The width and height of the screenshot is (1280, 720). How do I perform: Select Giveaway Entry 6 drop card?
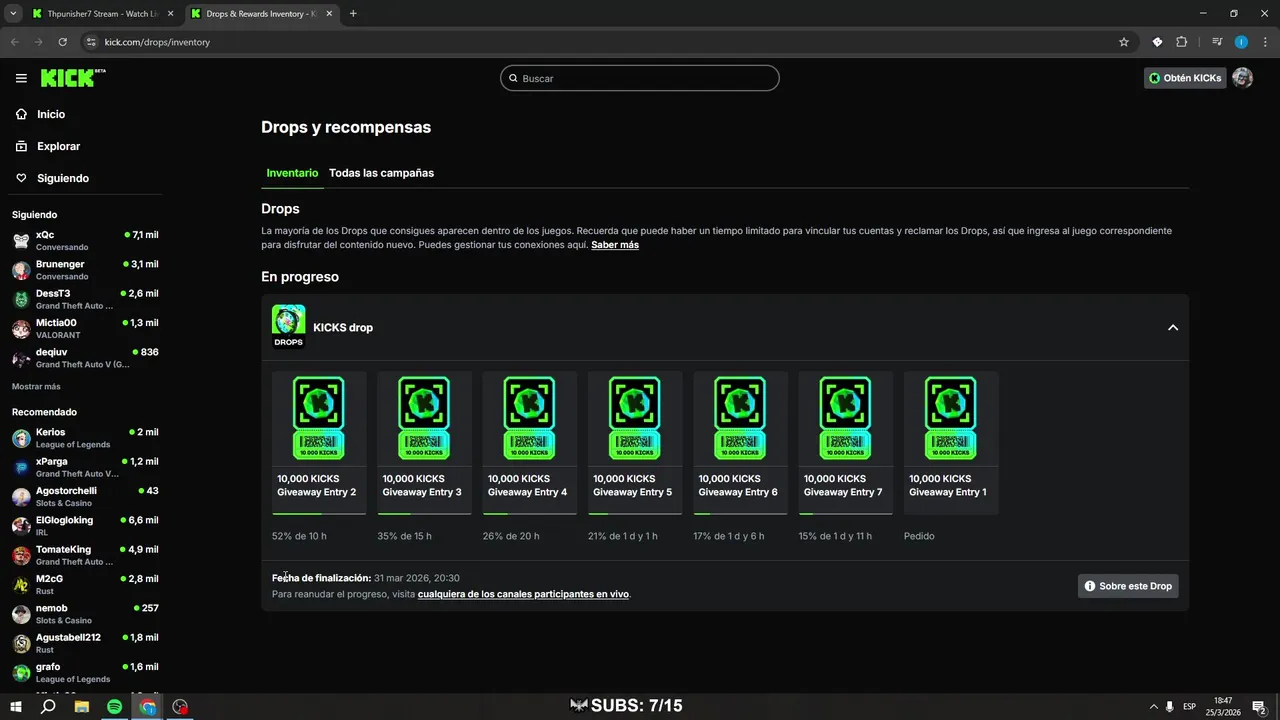pyautogui.click(x=740, y=443)
